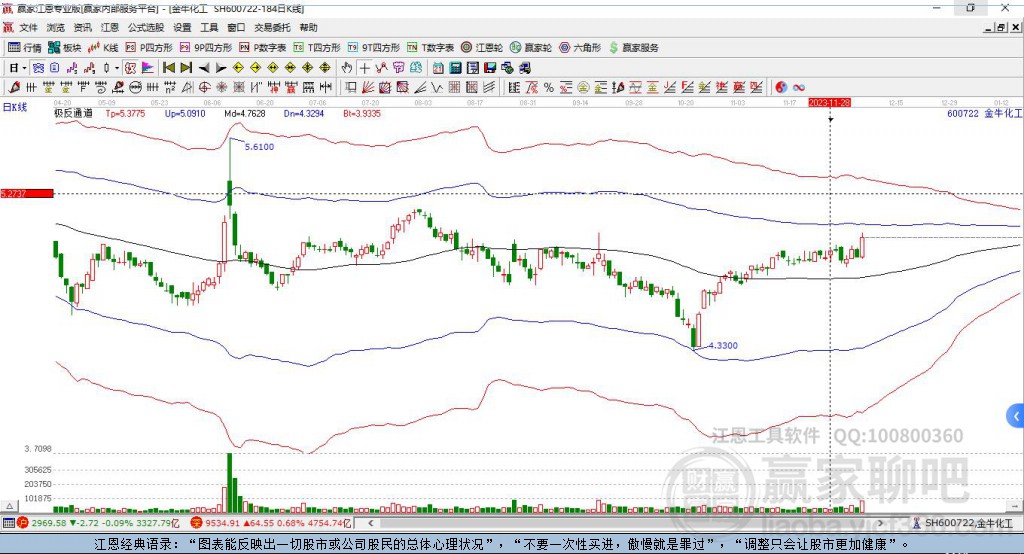The image size is (1024, 554).
Task: Click the 5.6100 high price label
Action: [259, 147]
